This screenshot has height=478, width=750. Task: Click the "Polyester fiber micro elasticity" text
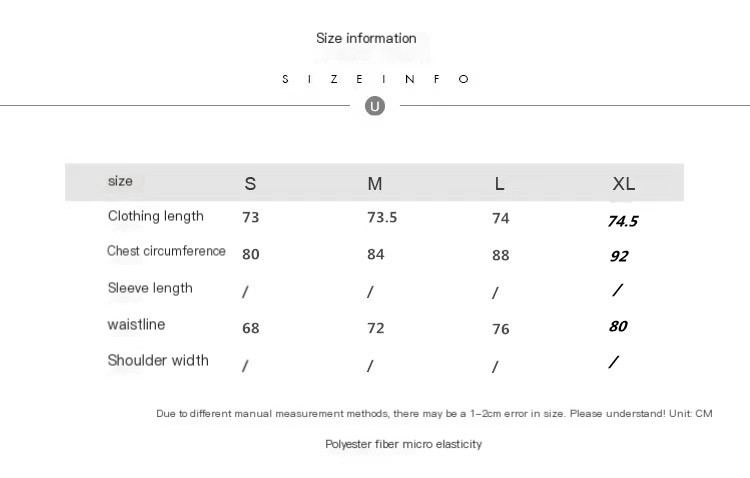click(403, 444)
